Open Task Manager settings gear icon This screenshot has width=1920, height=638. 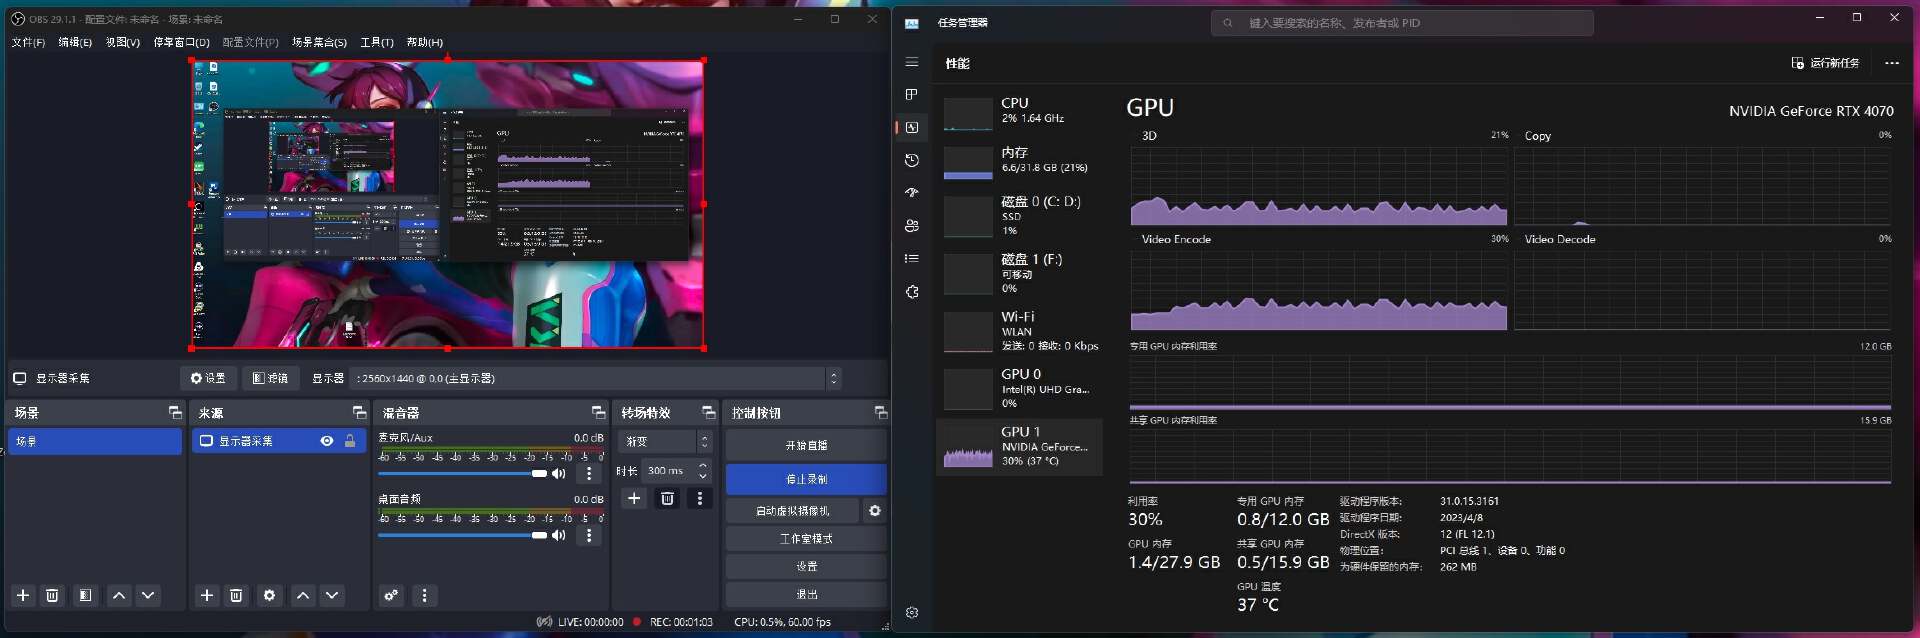911,613
